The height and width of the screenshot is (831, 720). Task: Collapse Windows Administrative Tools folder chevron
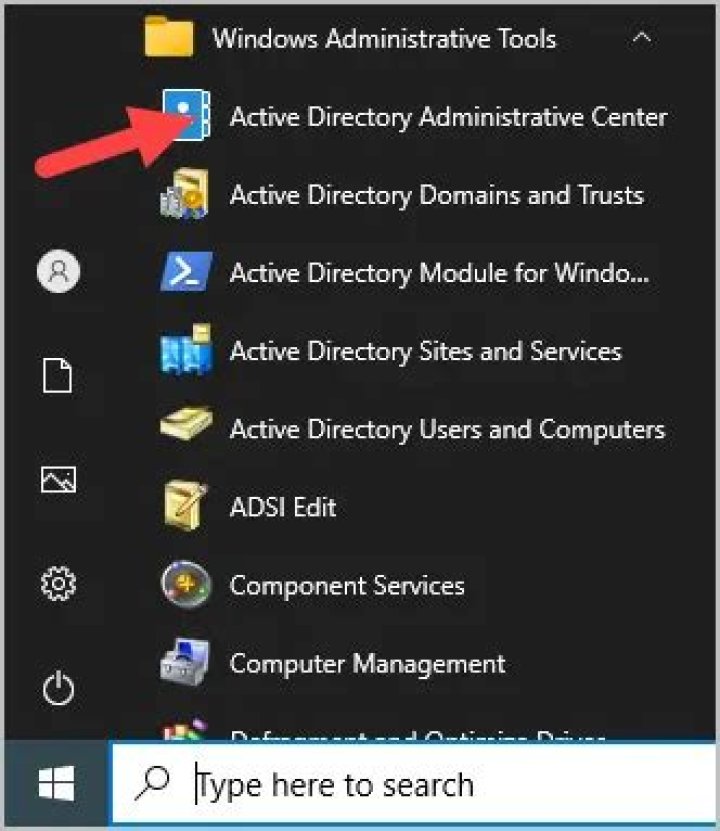(x=642, y=38)
